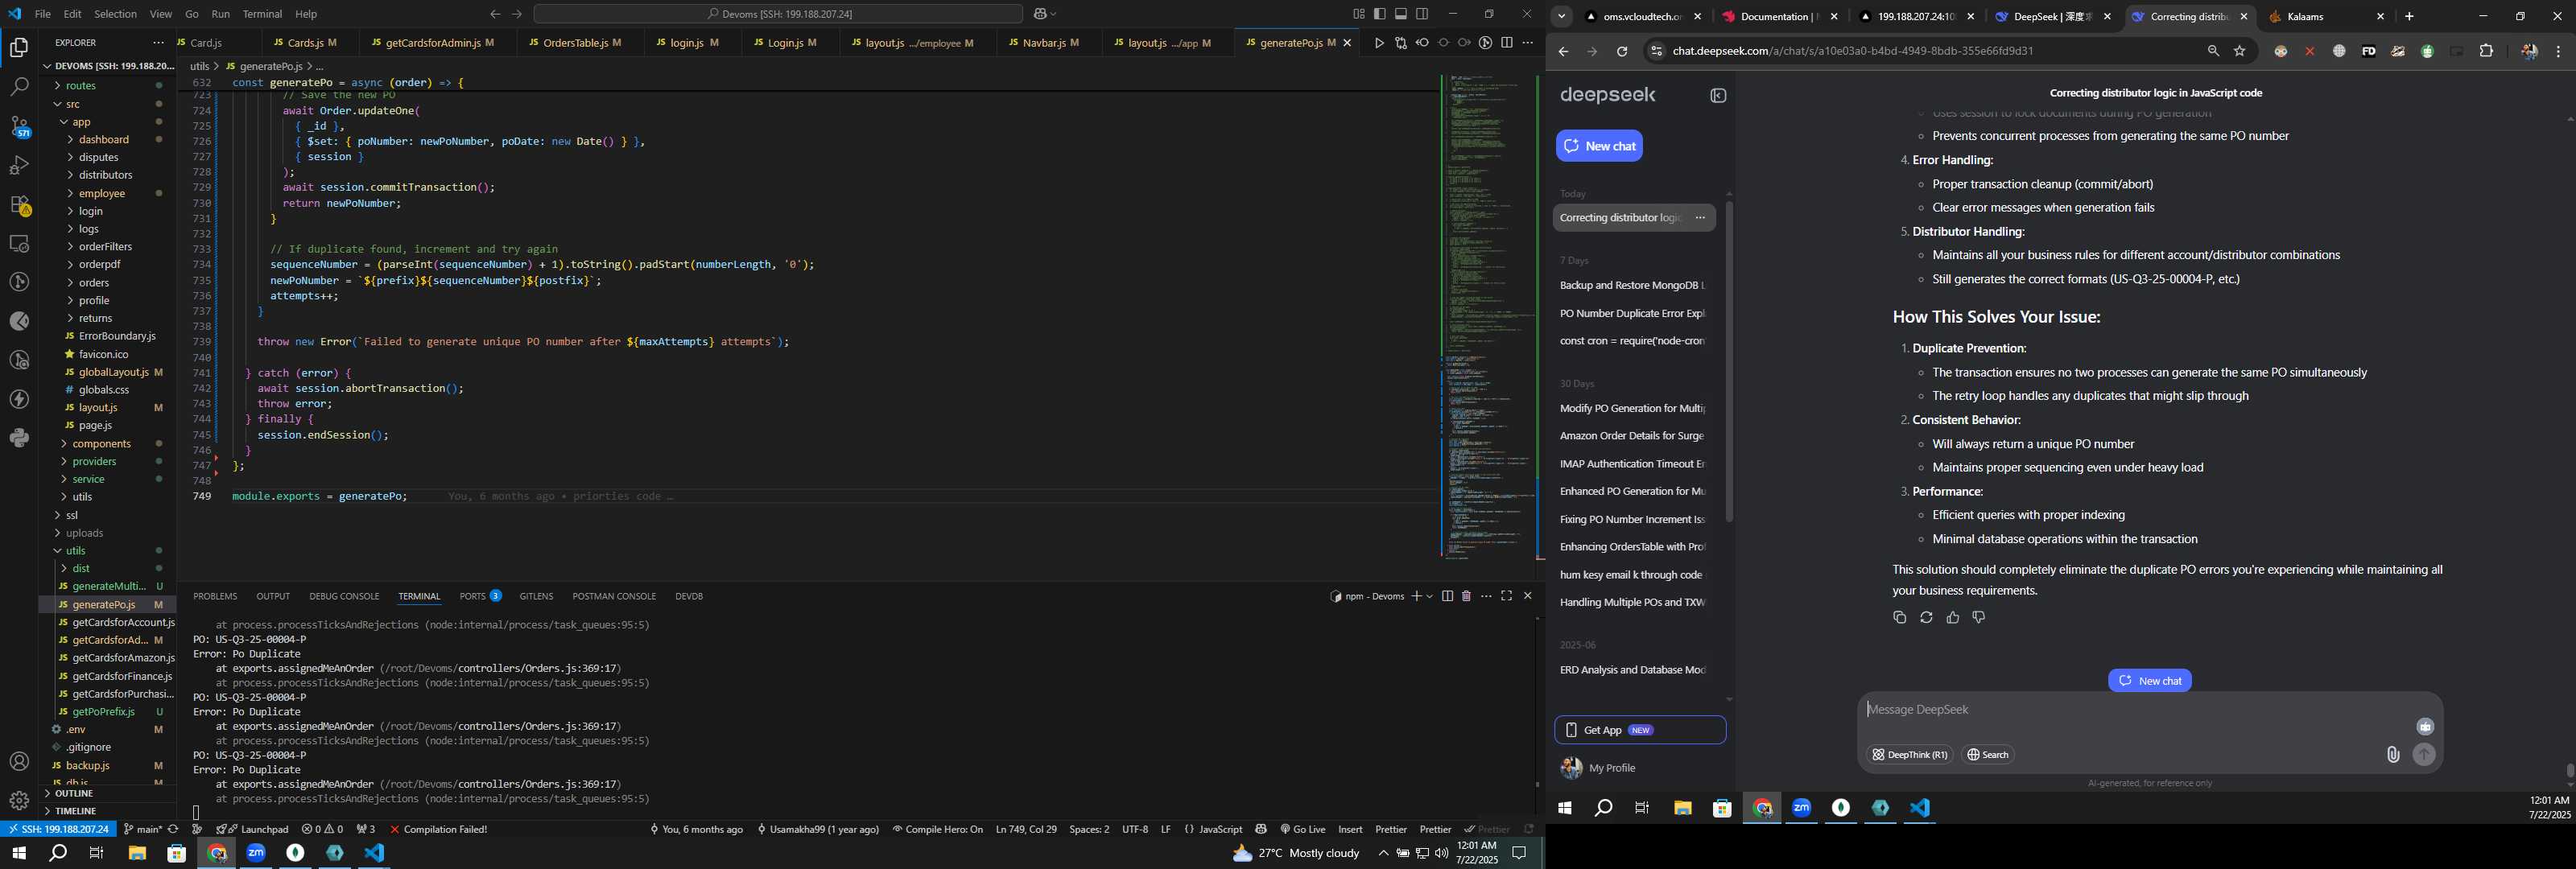
Task: Attach a file using the paperclip icon
Action: click(x=2393, y=755)
